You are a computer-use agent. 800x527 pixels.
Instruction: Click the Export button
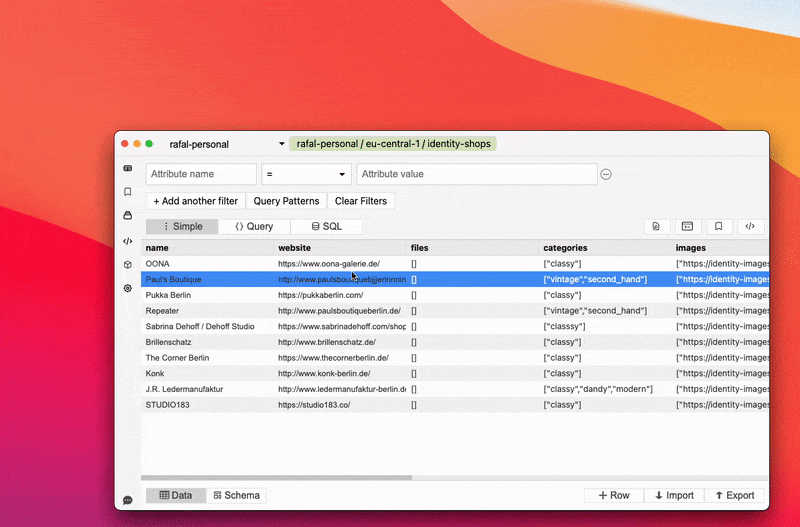tap(734, 495)
